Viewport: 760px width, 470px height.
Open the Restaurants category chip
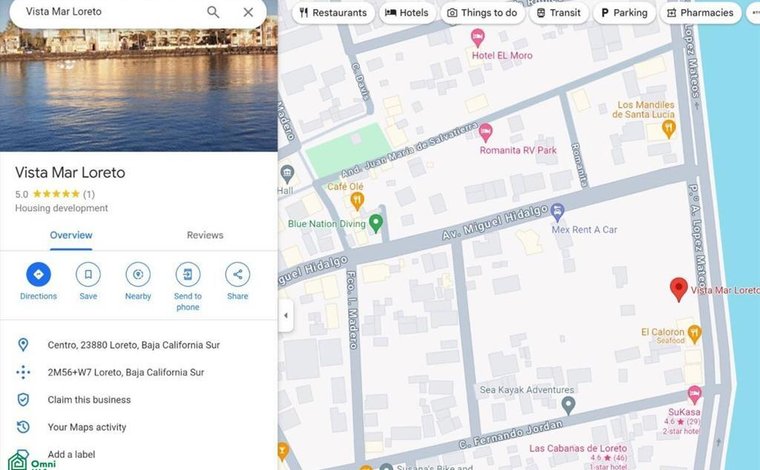333,13
